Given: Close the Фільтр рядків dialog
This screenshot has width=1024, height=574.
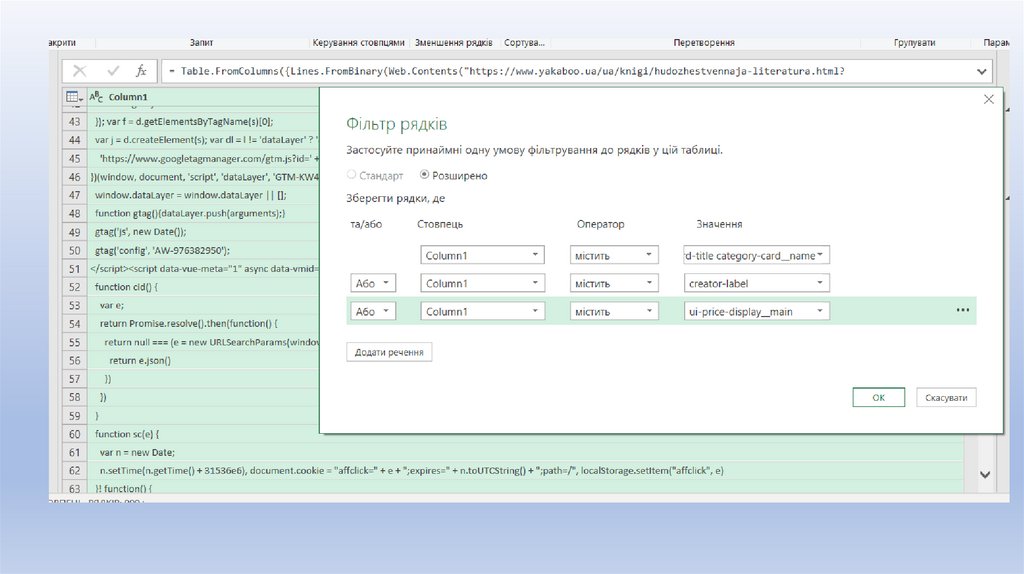Looking at the screenshot, I should [x=988, y=99].
